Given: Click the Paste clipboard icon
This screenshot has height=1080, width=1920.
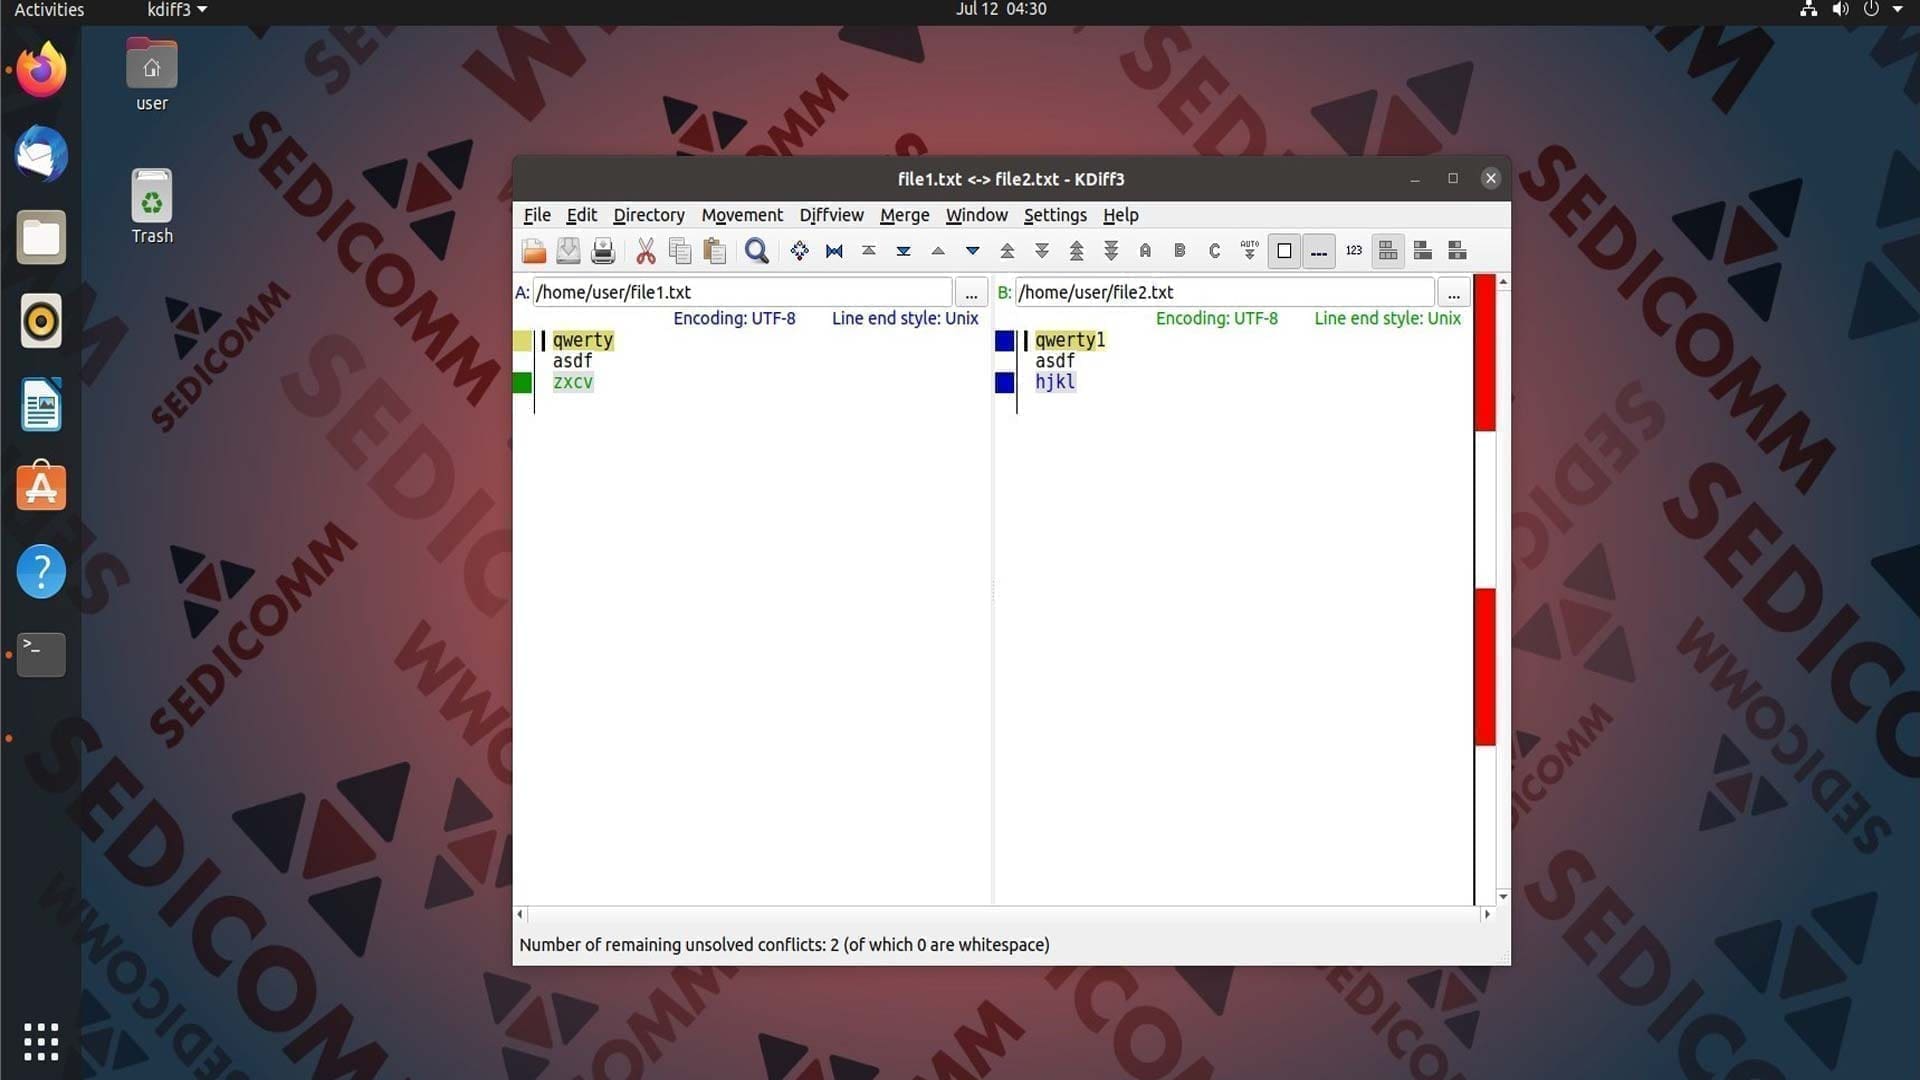Looking at the screenshot, I should coord(714,251).
